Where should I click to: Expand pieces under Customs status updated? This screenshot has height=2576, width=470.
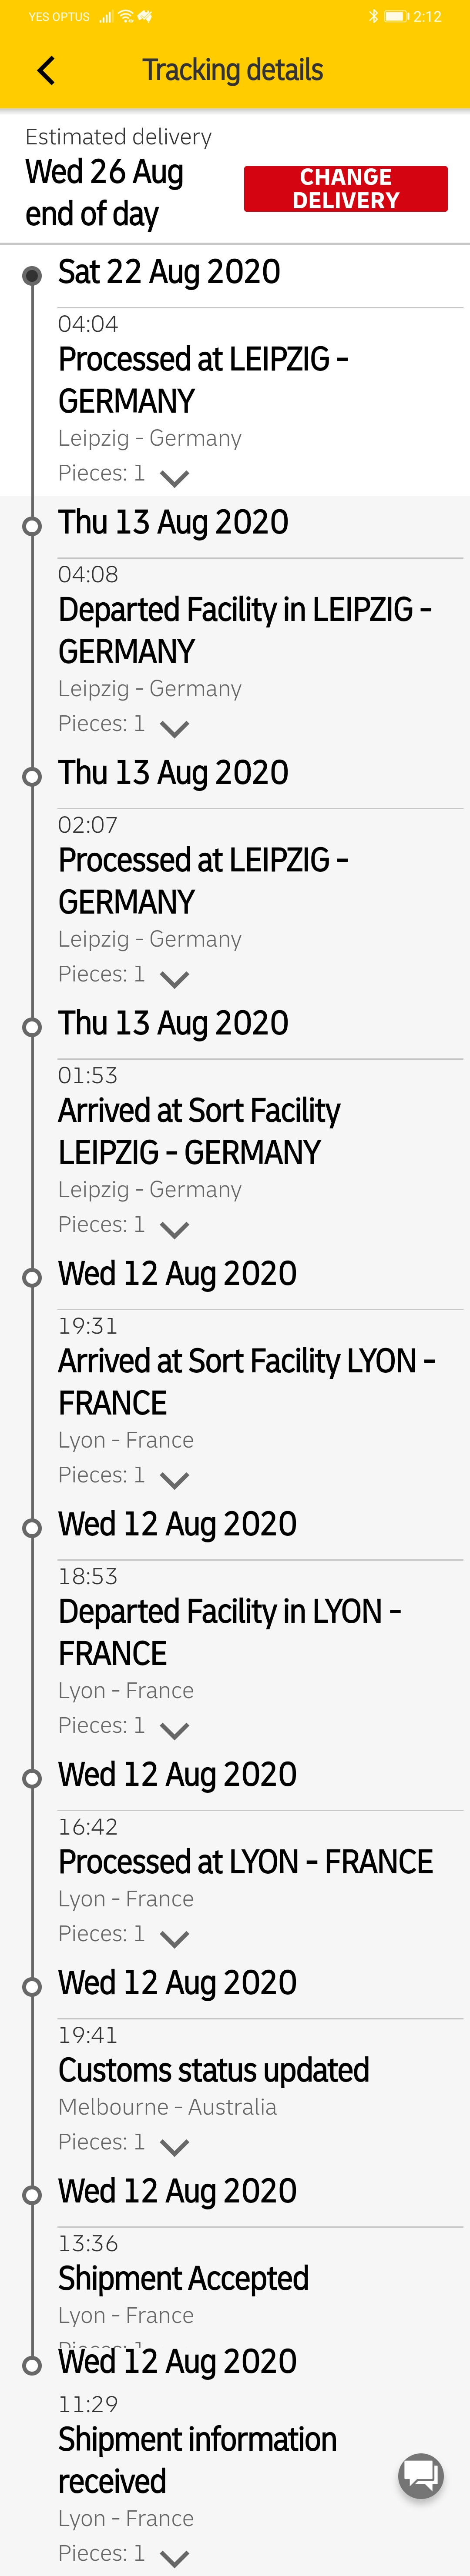[x=175, y=2147]
